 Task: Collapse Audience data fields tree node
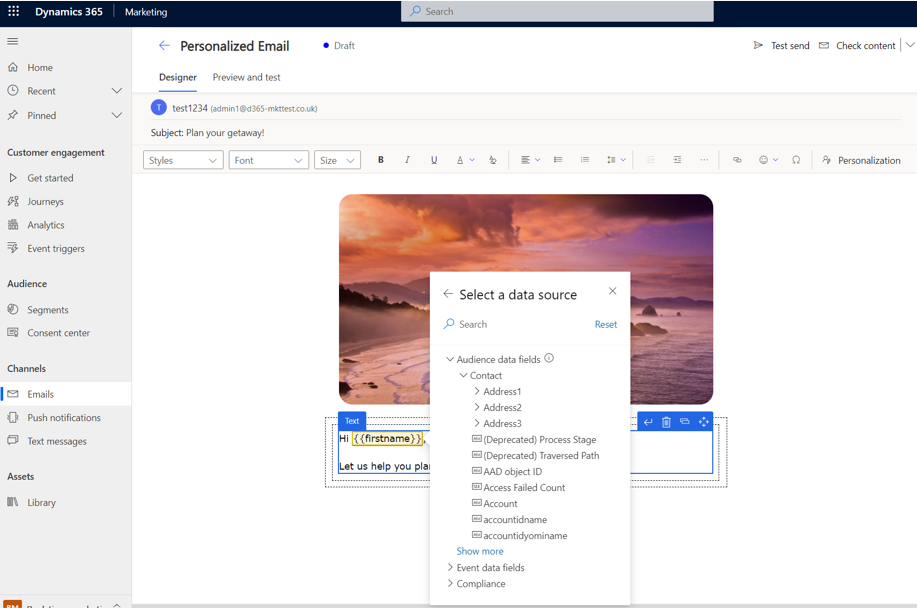pos(450,359)
